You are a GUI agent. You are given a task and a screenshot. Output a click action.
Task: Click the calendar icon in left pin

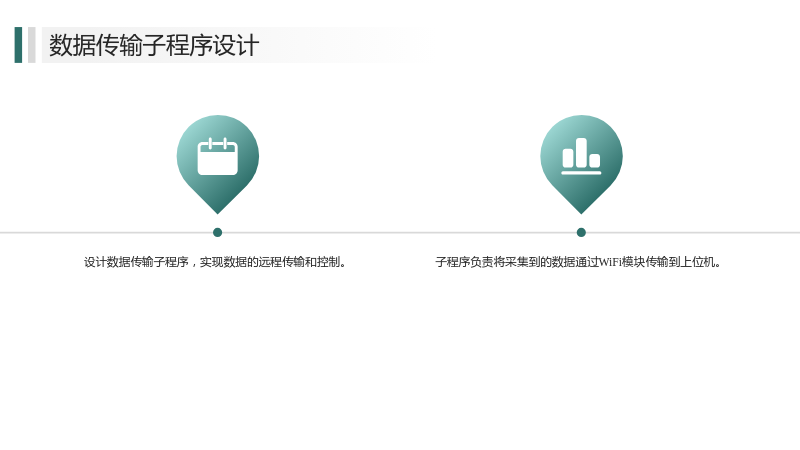[x=217, y=156]
